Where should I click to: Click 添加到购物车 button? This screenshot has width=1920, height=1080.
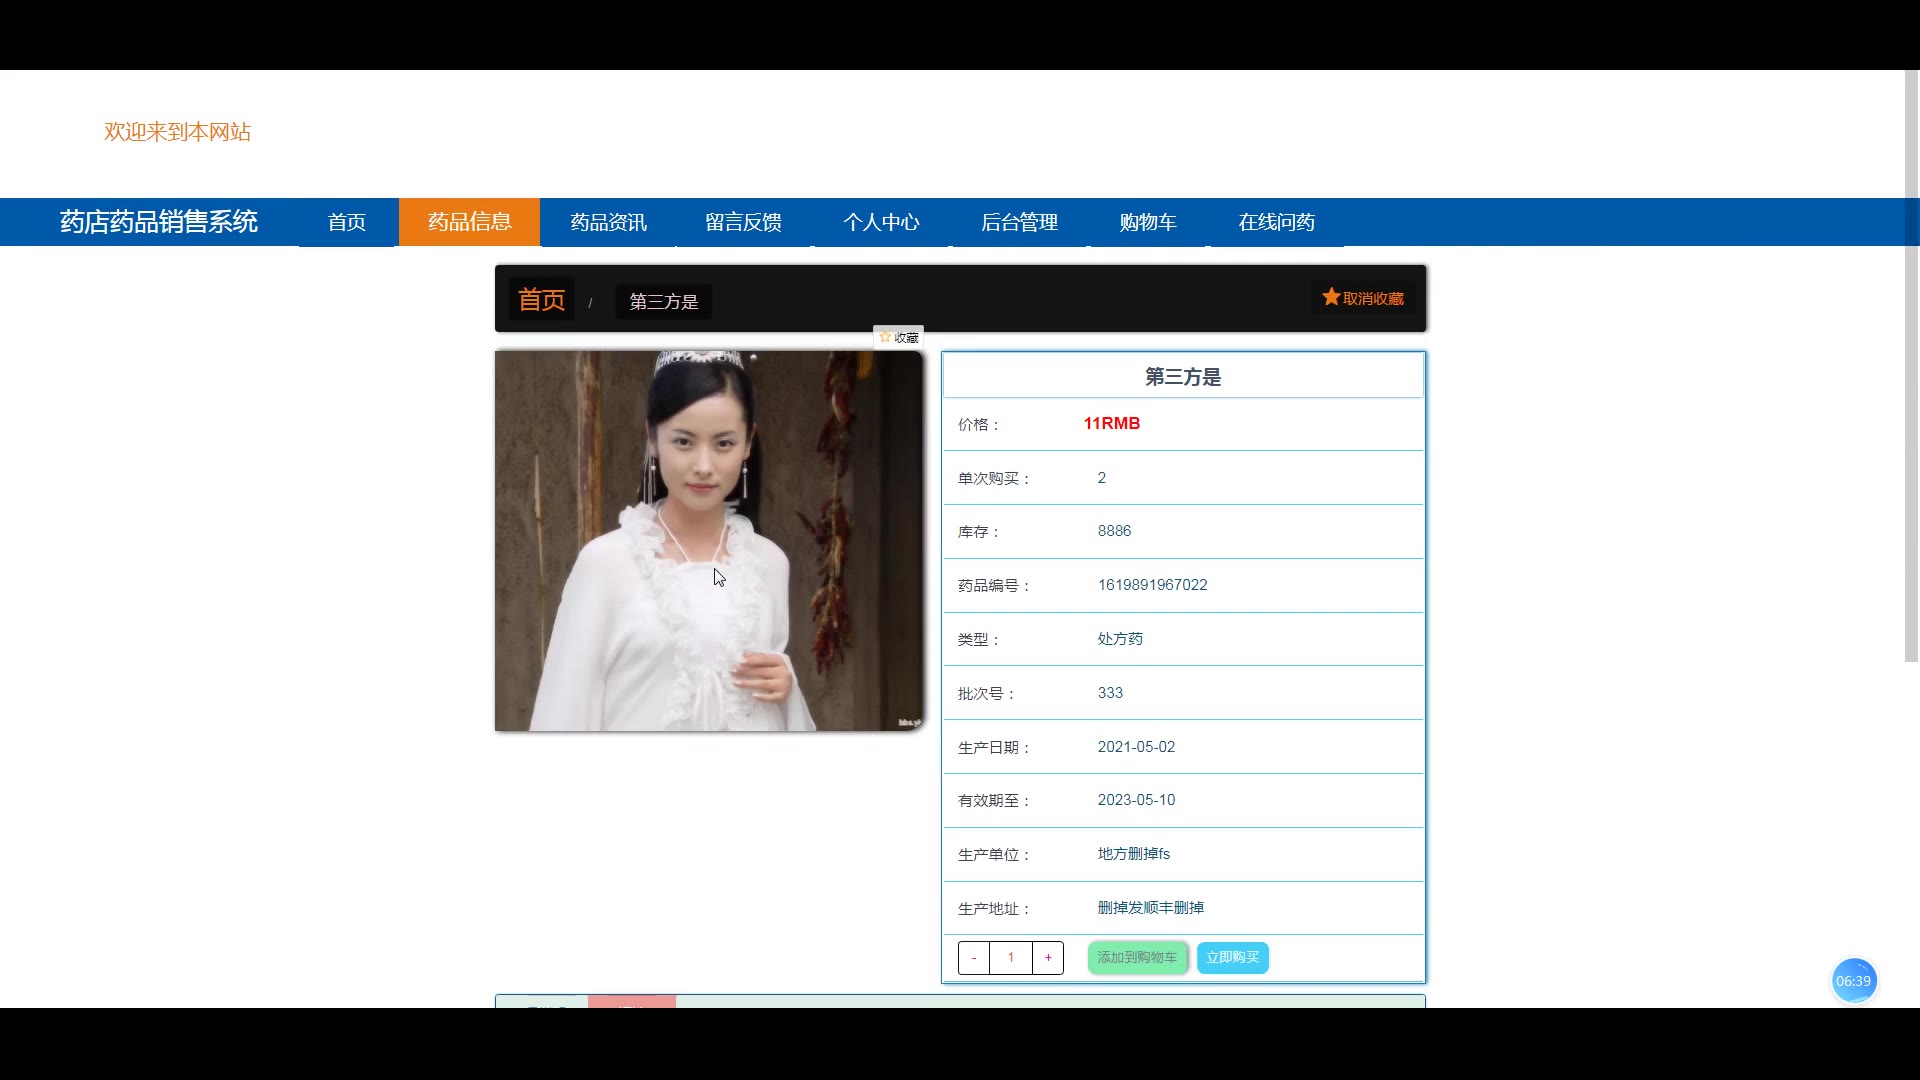(x=1137, y=958)
